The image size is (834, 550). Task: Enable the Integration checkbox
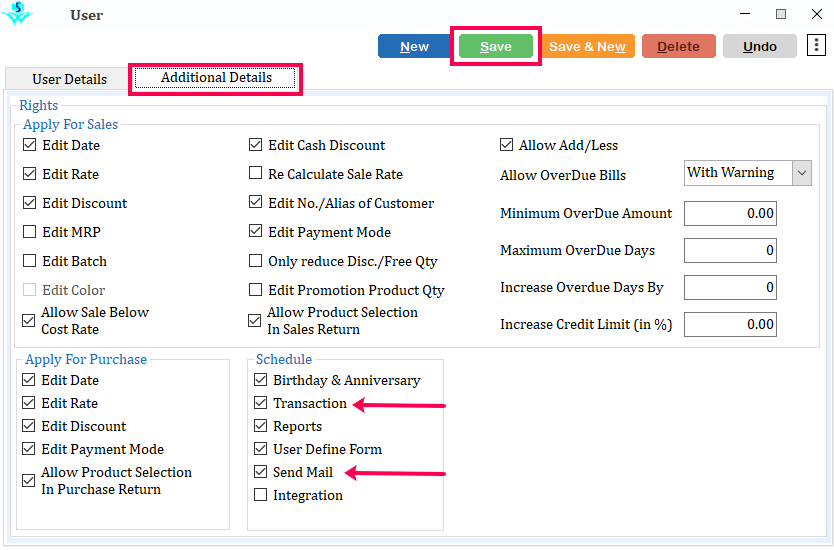(261, 495)
